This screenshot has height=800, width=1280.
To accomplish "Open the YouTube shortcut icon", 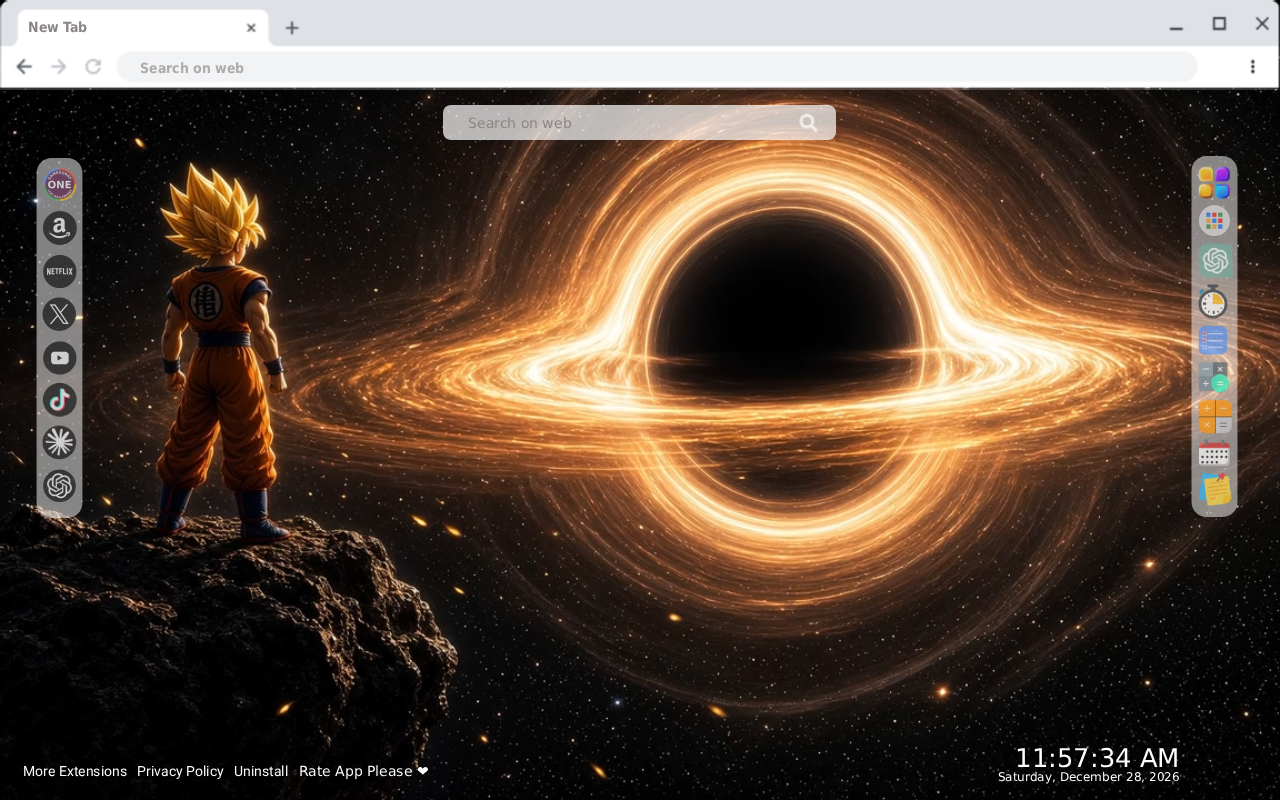I will pos(59,357).
